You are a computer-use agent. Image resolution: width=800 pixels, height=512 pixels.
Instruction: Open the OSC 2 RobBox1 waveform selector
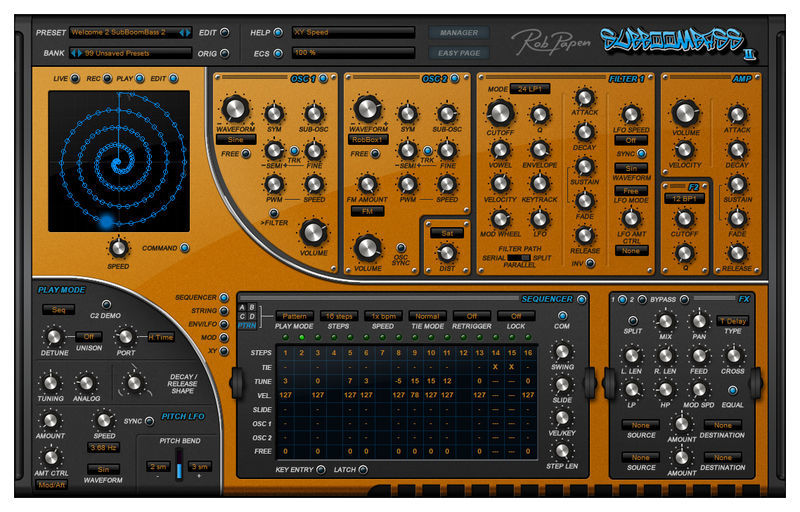(x=368, y=140)
